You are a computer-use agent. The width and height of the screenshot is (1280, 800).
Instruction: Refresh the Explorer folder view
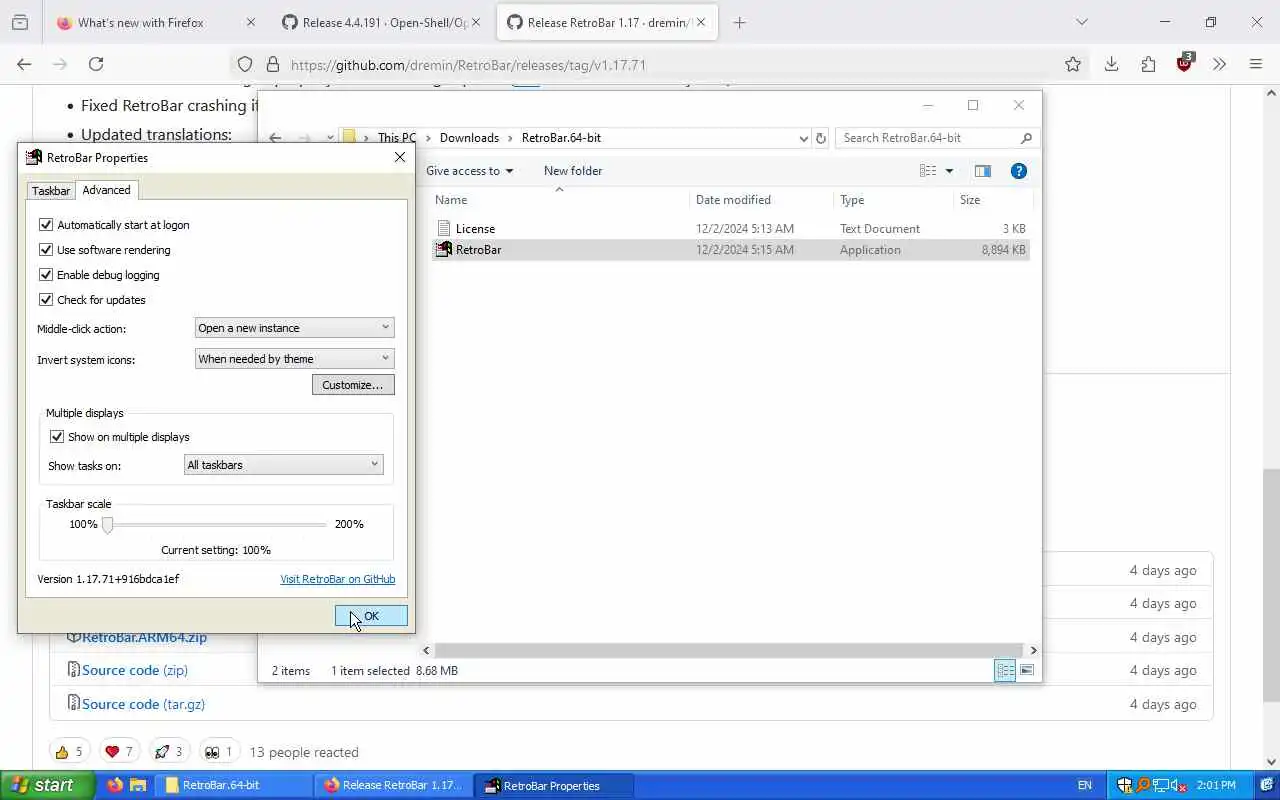[821, 138]
